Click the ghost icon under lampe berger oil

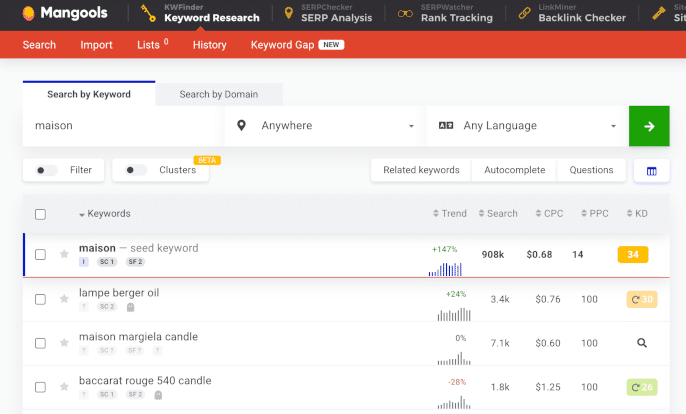(130, 307)
